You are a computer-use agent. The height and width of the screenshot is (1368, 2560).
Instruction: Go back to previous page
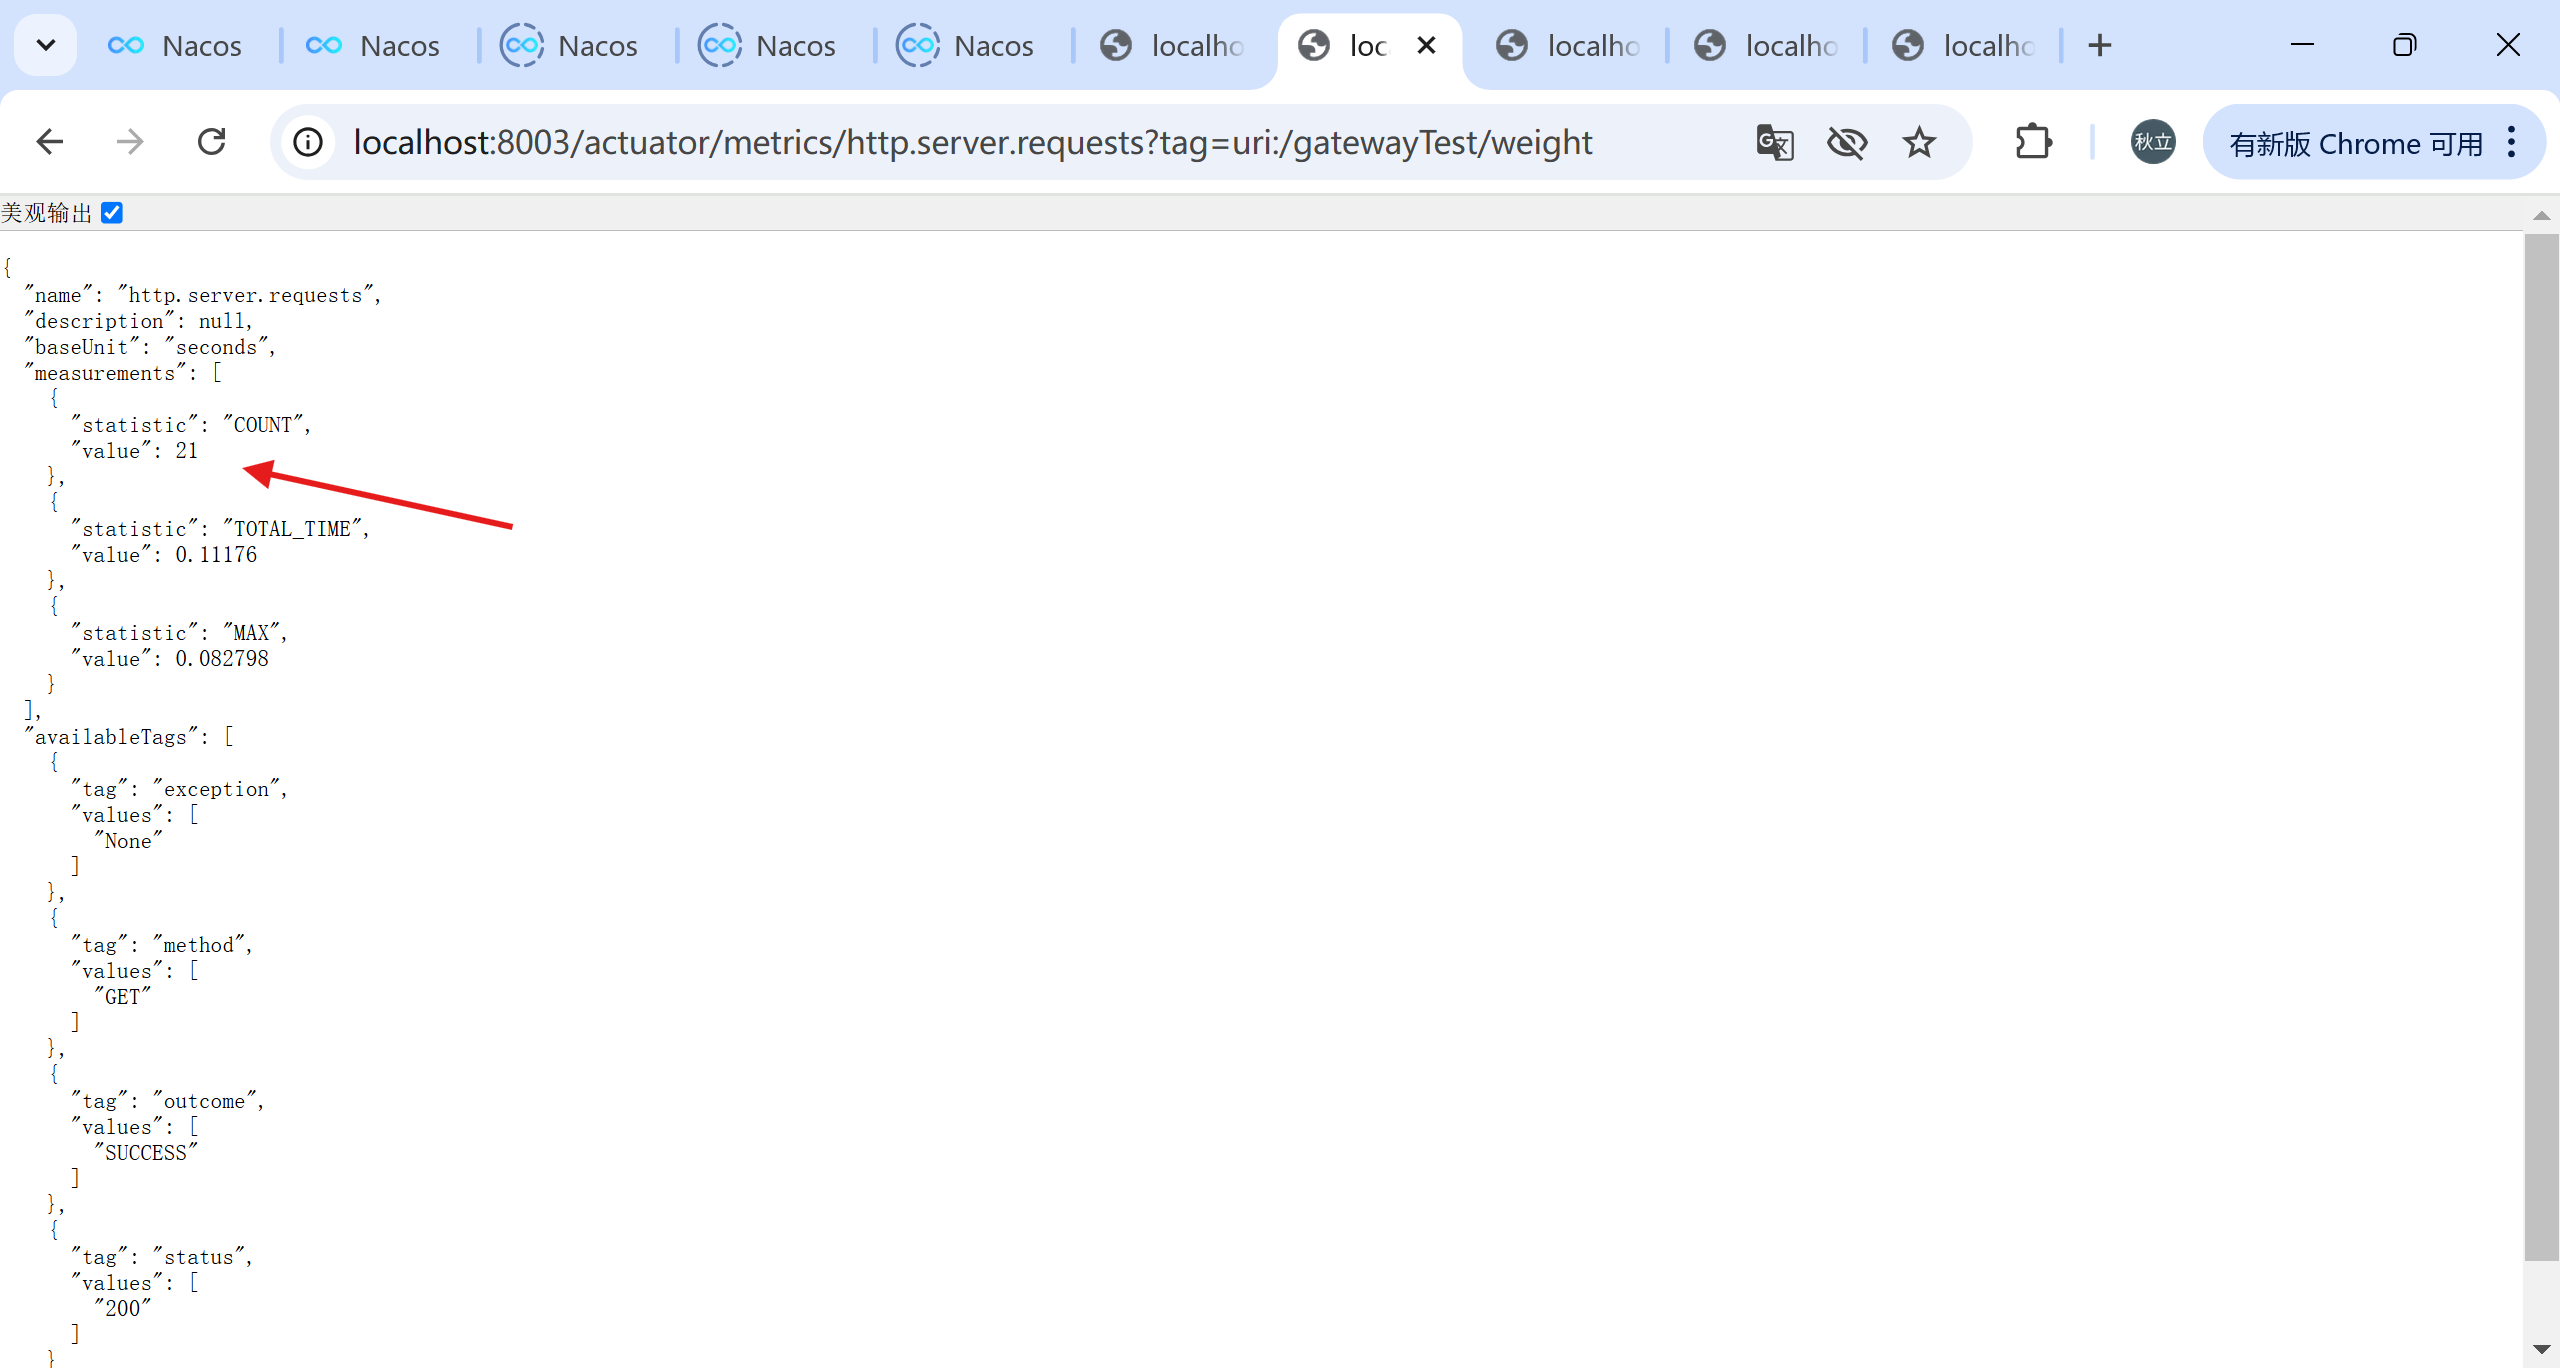pyautogui.click(x=50, y=142)
